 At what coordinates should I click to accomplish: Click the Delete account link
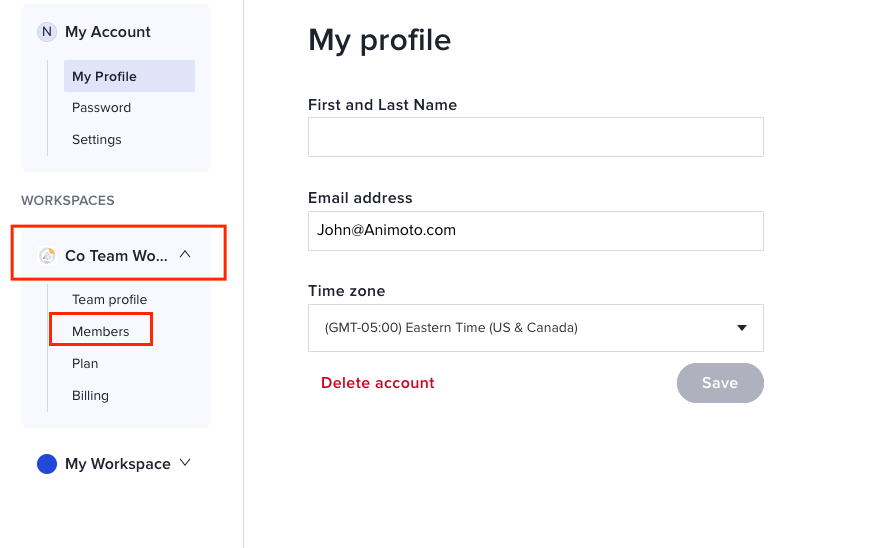pyautogui.click(x=378, y=383)
